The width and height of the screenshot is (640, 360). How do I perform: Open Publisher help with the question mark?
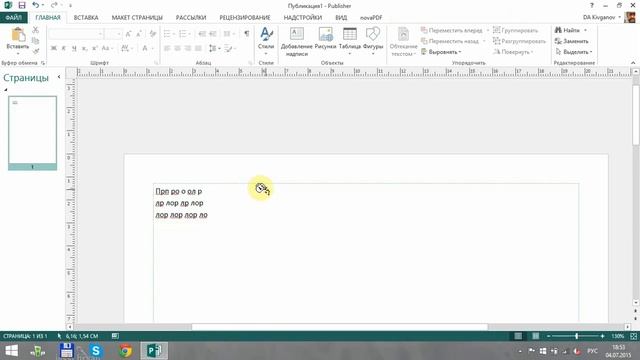coord(592,6)
